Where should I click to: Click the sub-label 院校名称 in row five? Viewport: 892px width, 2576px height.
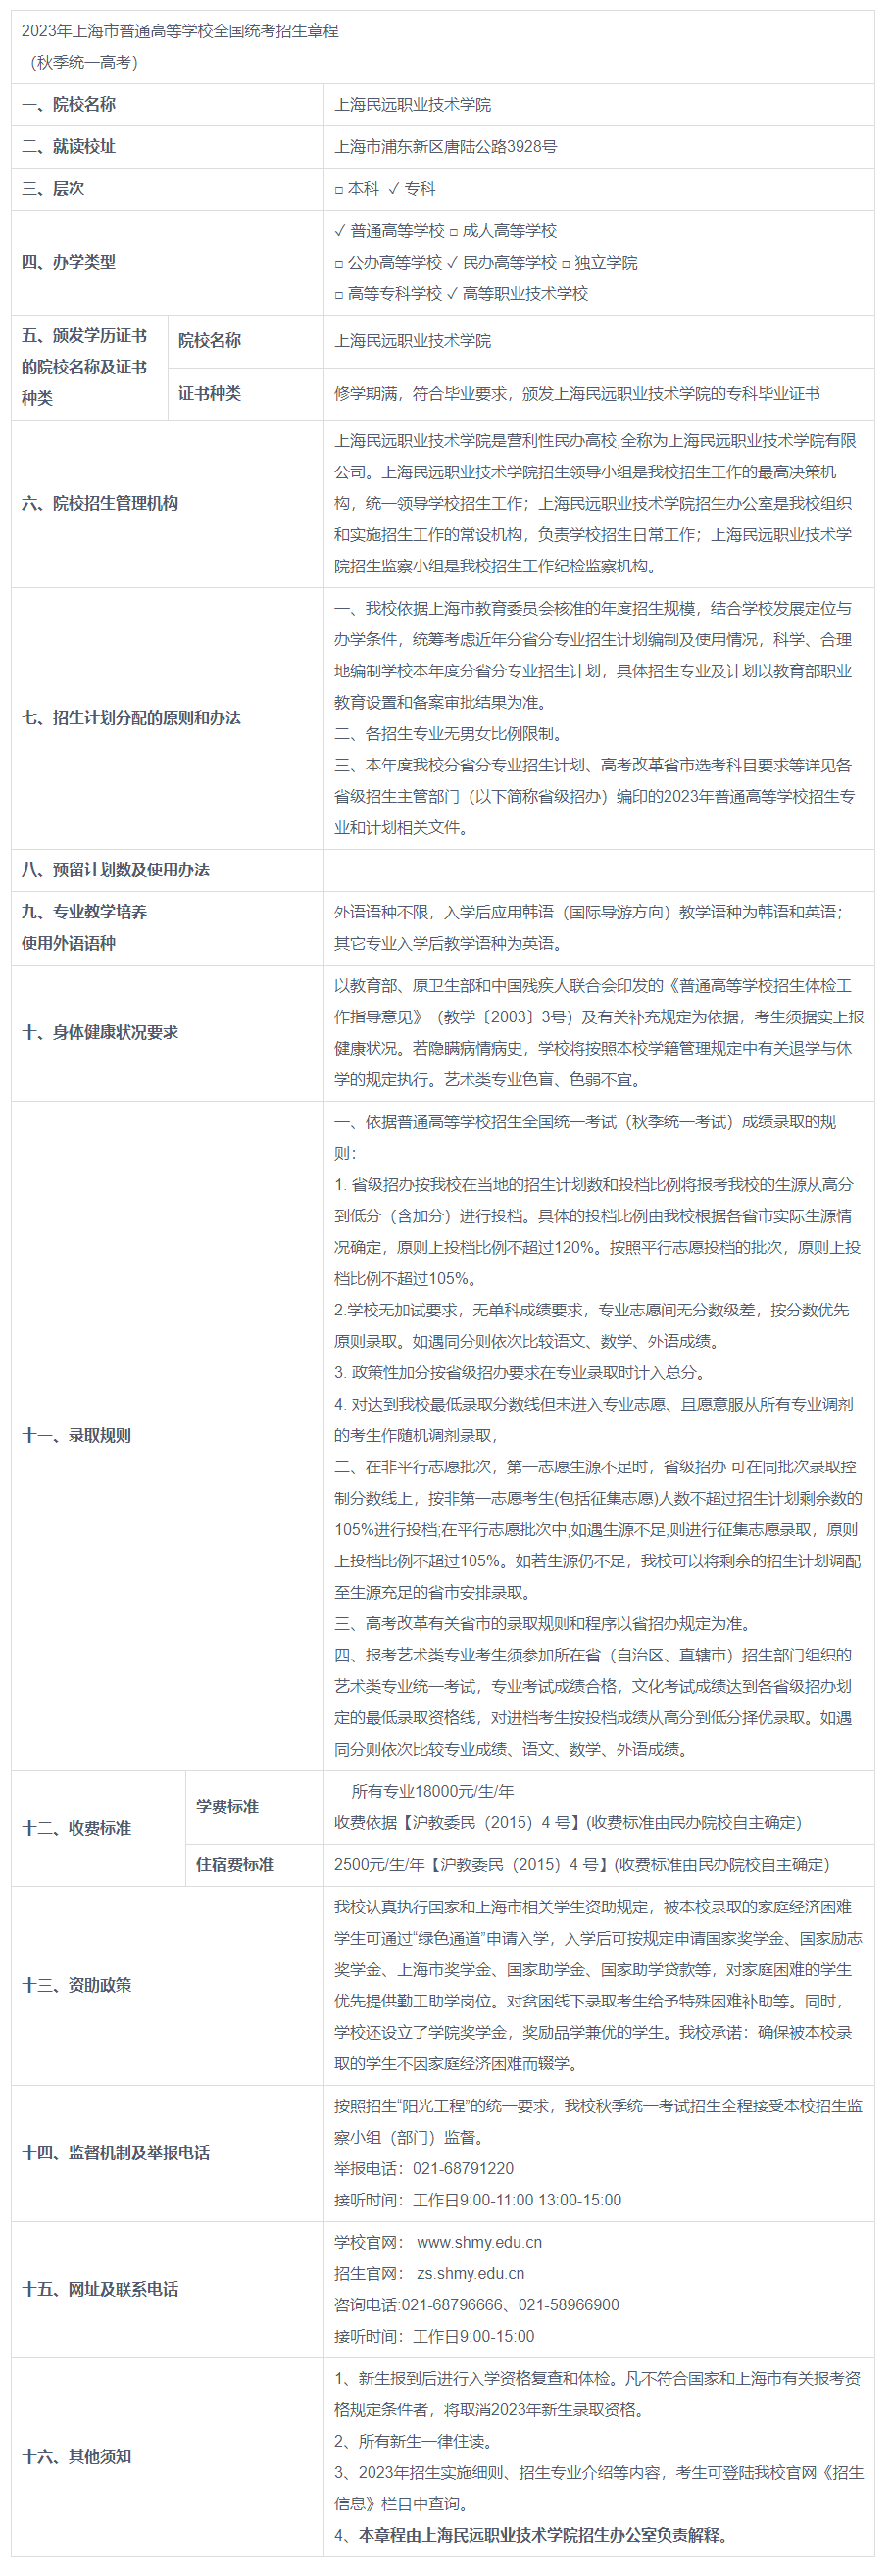[209, 341]
